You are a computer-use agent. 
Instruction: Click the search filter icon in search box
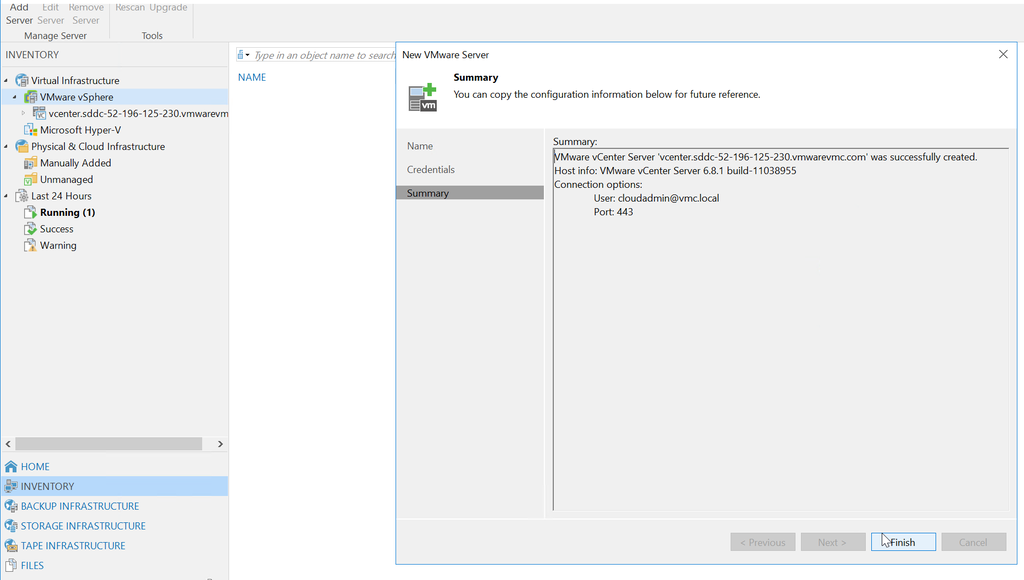pos(240,55)
